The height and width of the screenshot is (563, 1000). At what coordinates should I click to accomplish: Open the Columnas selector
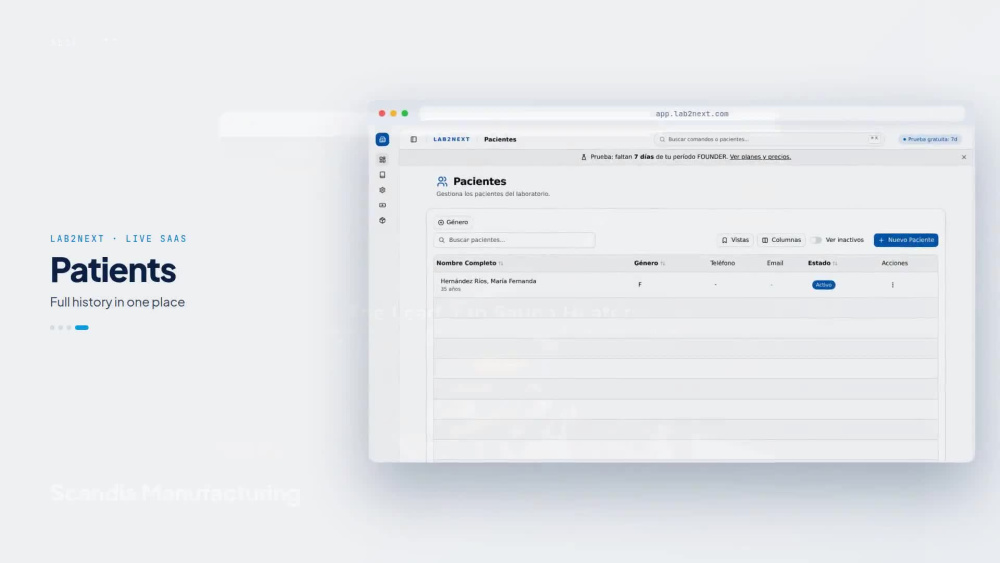click(781, 240)
